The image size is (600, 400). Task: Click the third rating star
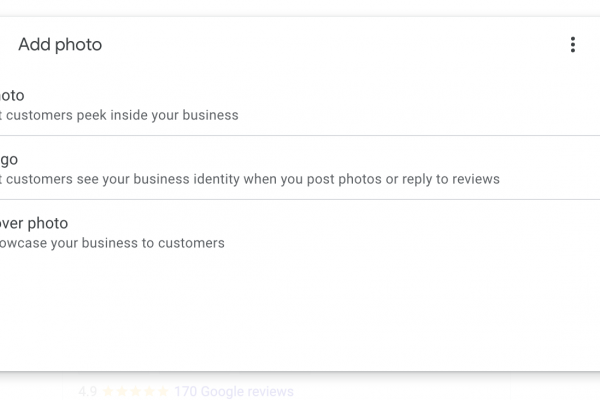click(x=135, y=391)
